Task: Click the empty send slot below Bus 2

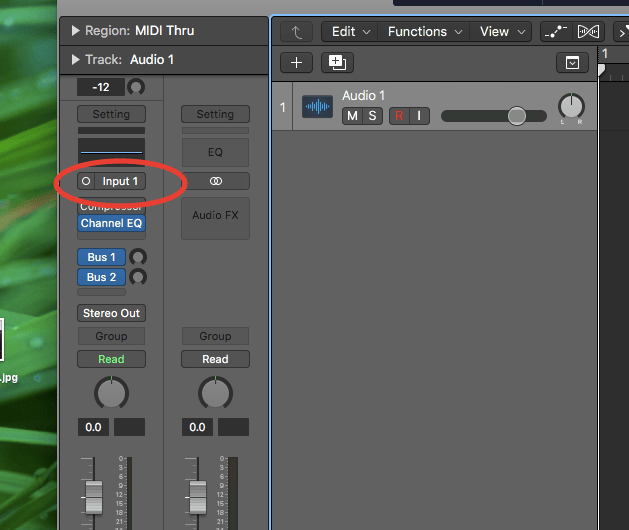Action: pos(101,292)
